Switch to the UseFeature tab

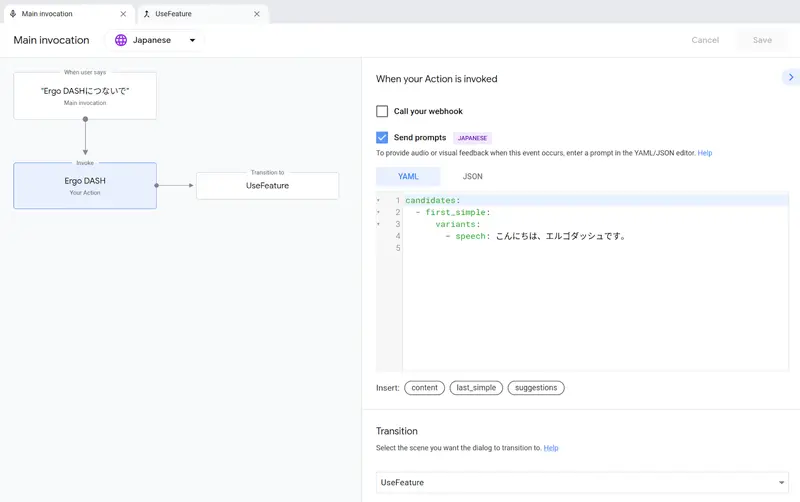tap(203, 14)
